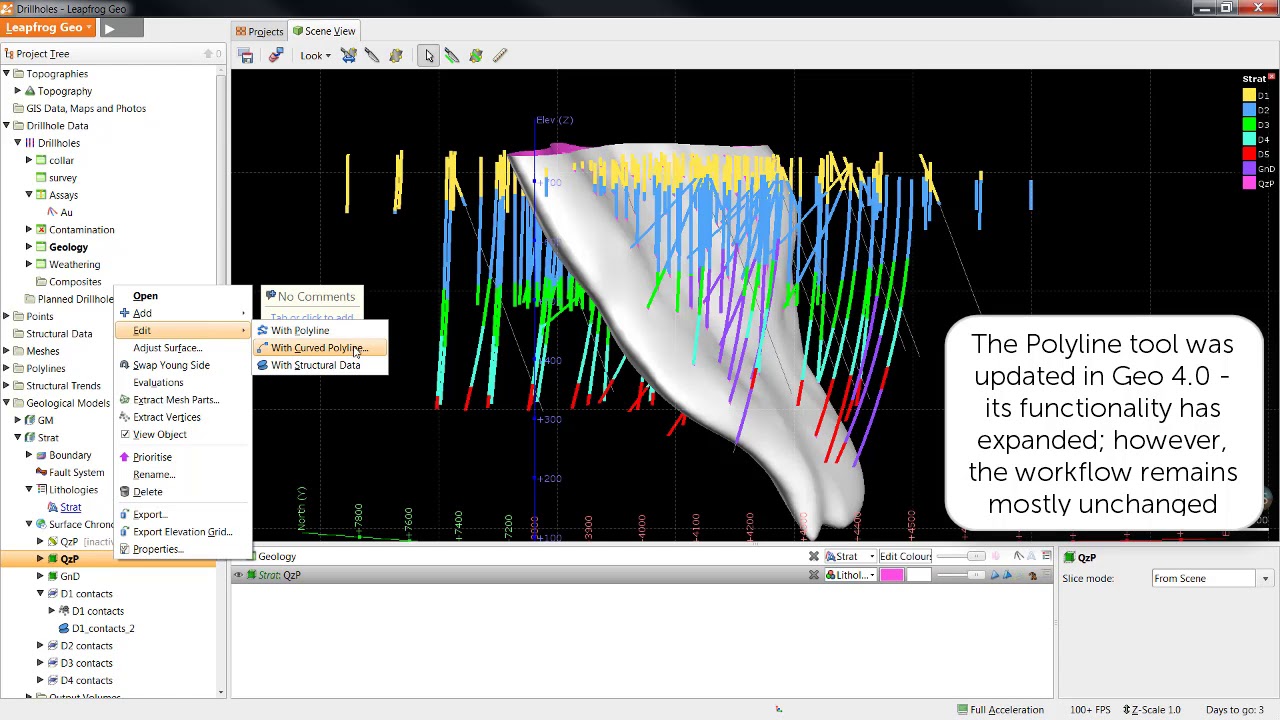The image size is (1280, 720).
Task: Close the Strat legend in the scene
Action: coord(1272,78)
